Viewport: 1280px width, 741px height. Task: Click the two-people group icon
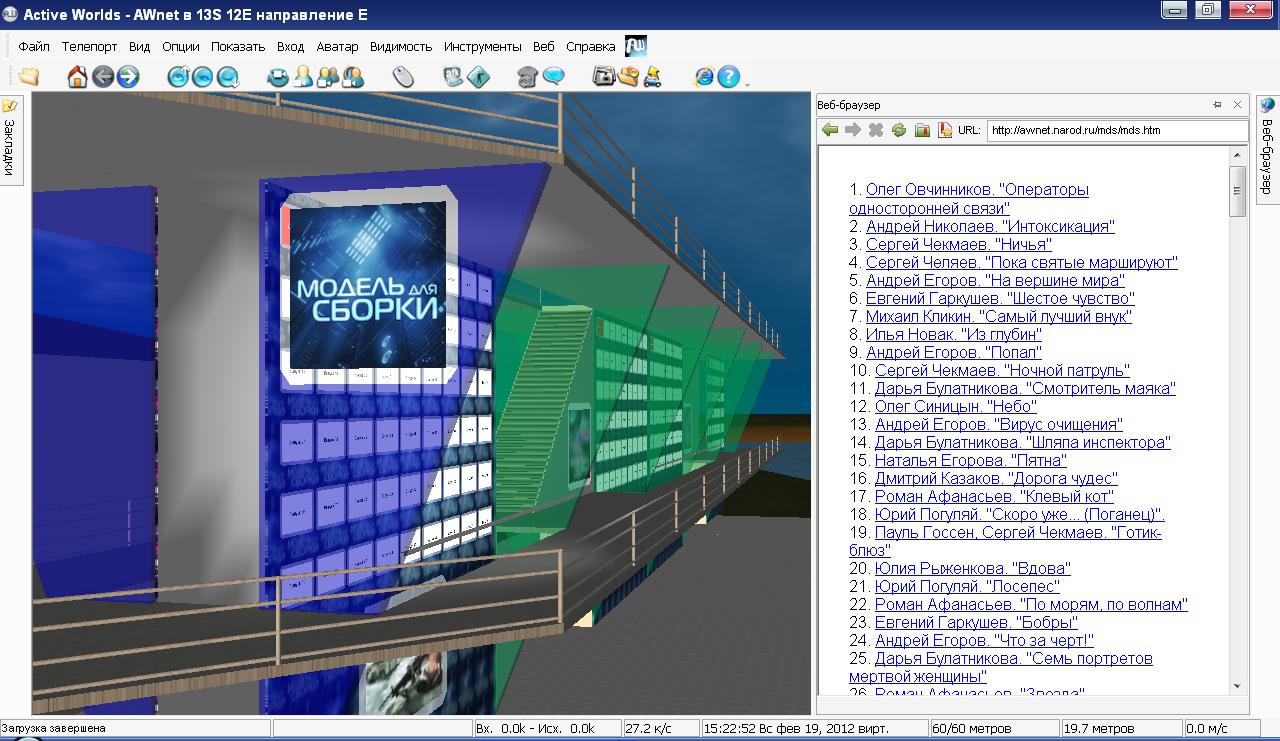[x=353, y=77]
